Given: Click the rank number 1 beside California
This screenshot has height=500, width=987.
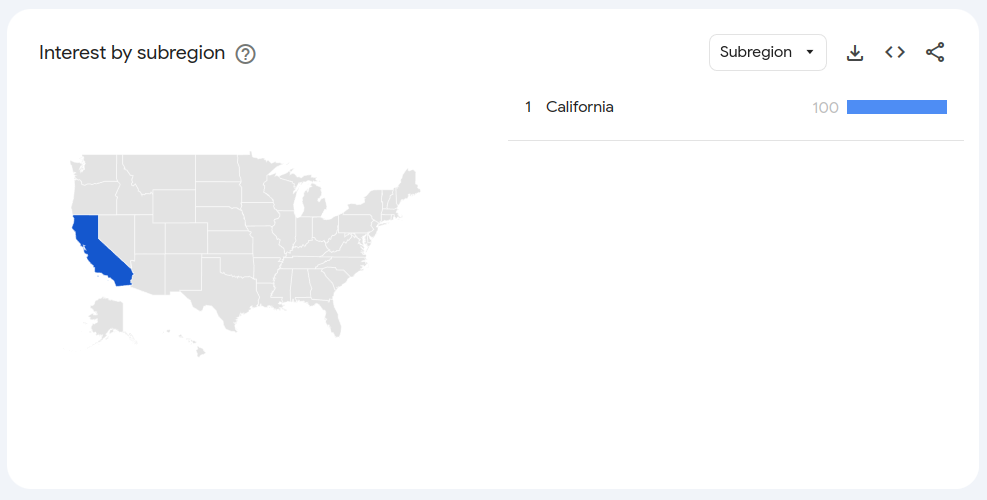Looking at the screenshot, I should coord(528,107).
